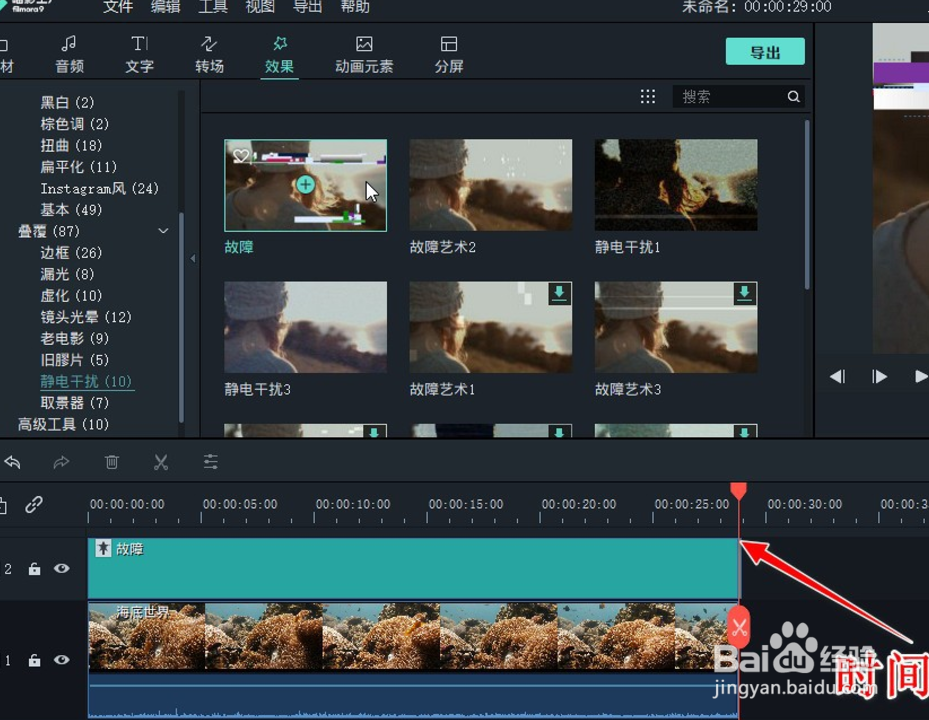Step forward one frame in preview
This screenshot has width=929, height=720.
coord(879,376)
